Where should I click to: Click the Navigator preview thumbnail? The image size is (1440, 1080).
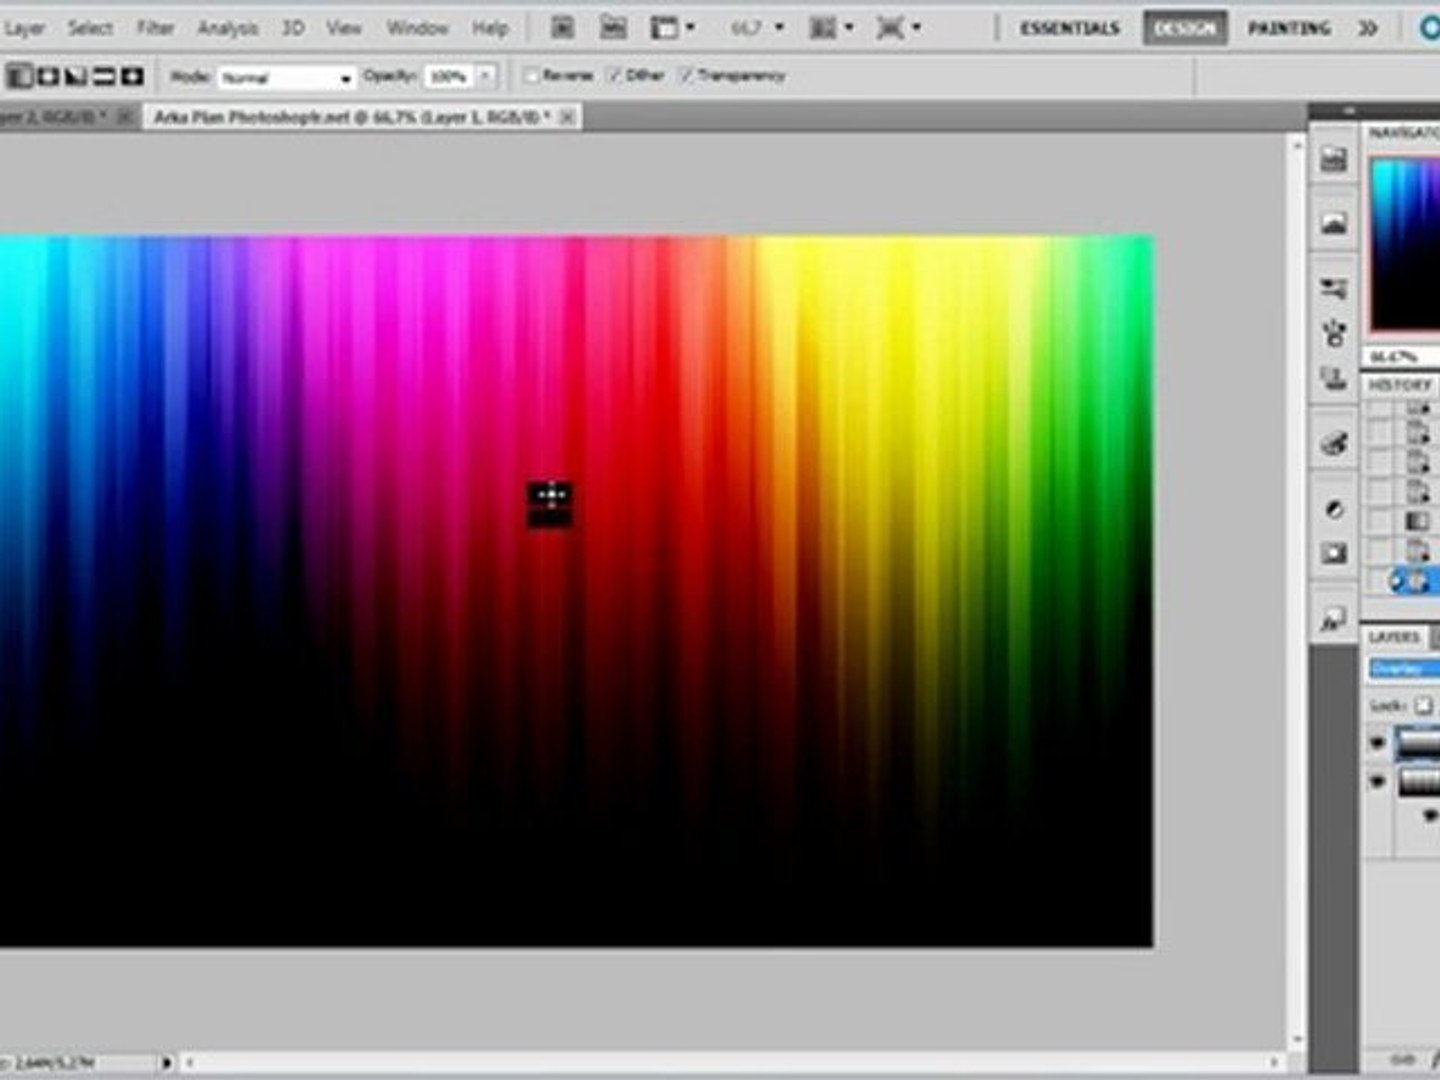coord(1406,243)
